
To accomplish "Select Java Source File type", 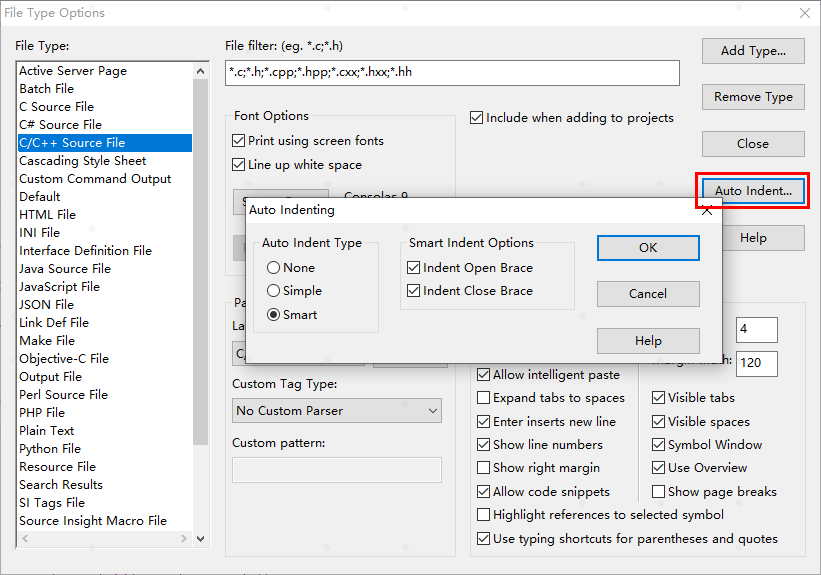I will pyautogui.click(x=105, y=269).
